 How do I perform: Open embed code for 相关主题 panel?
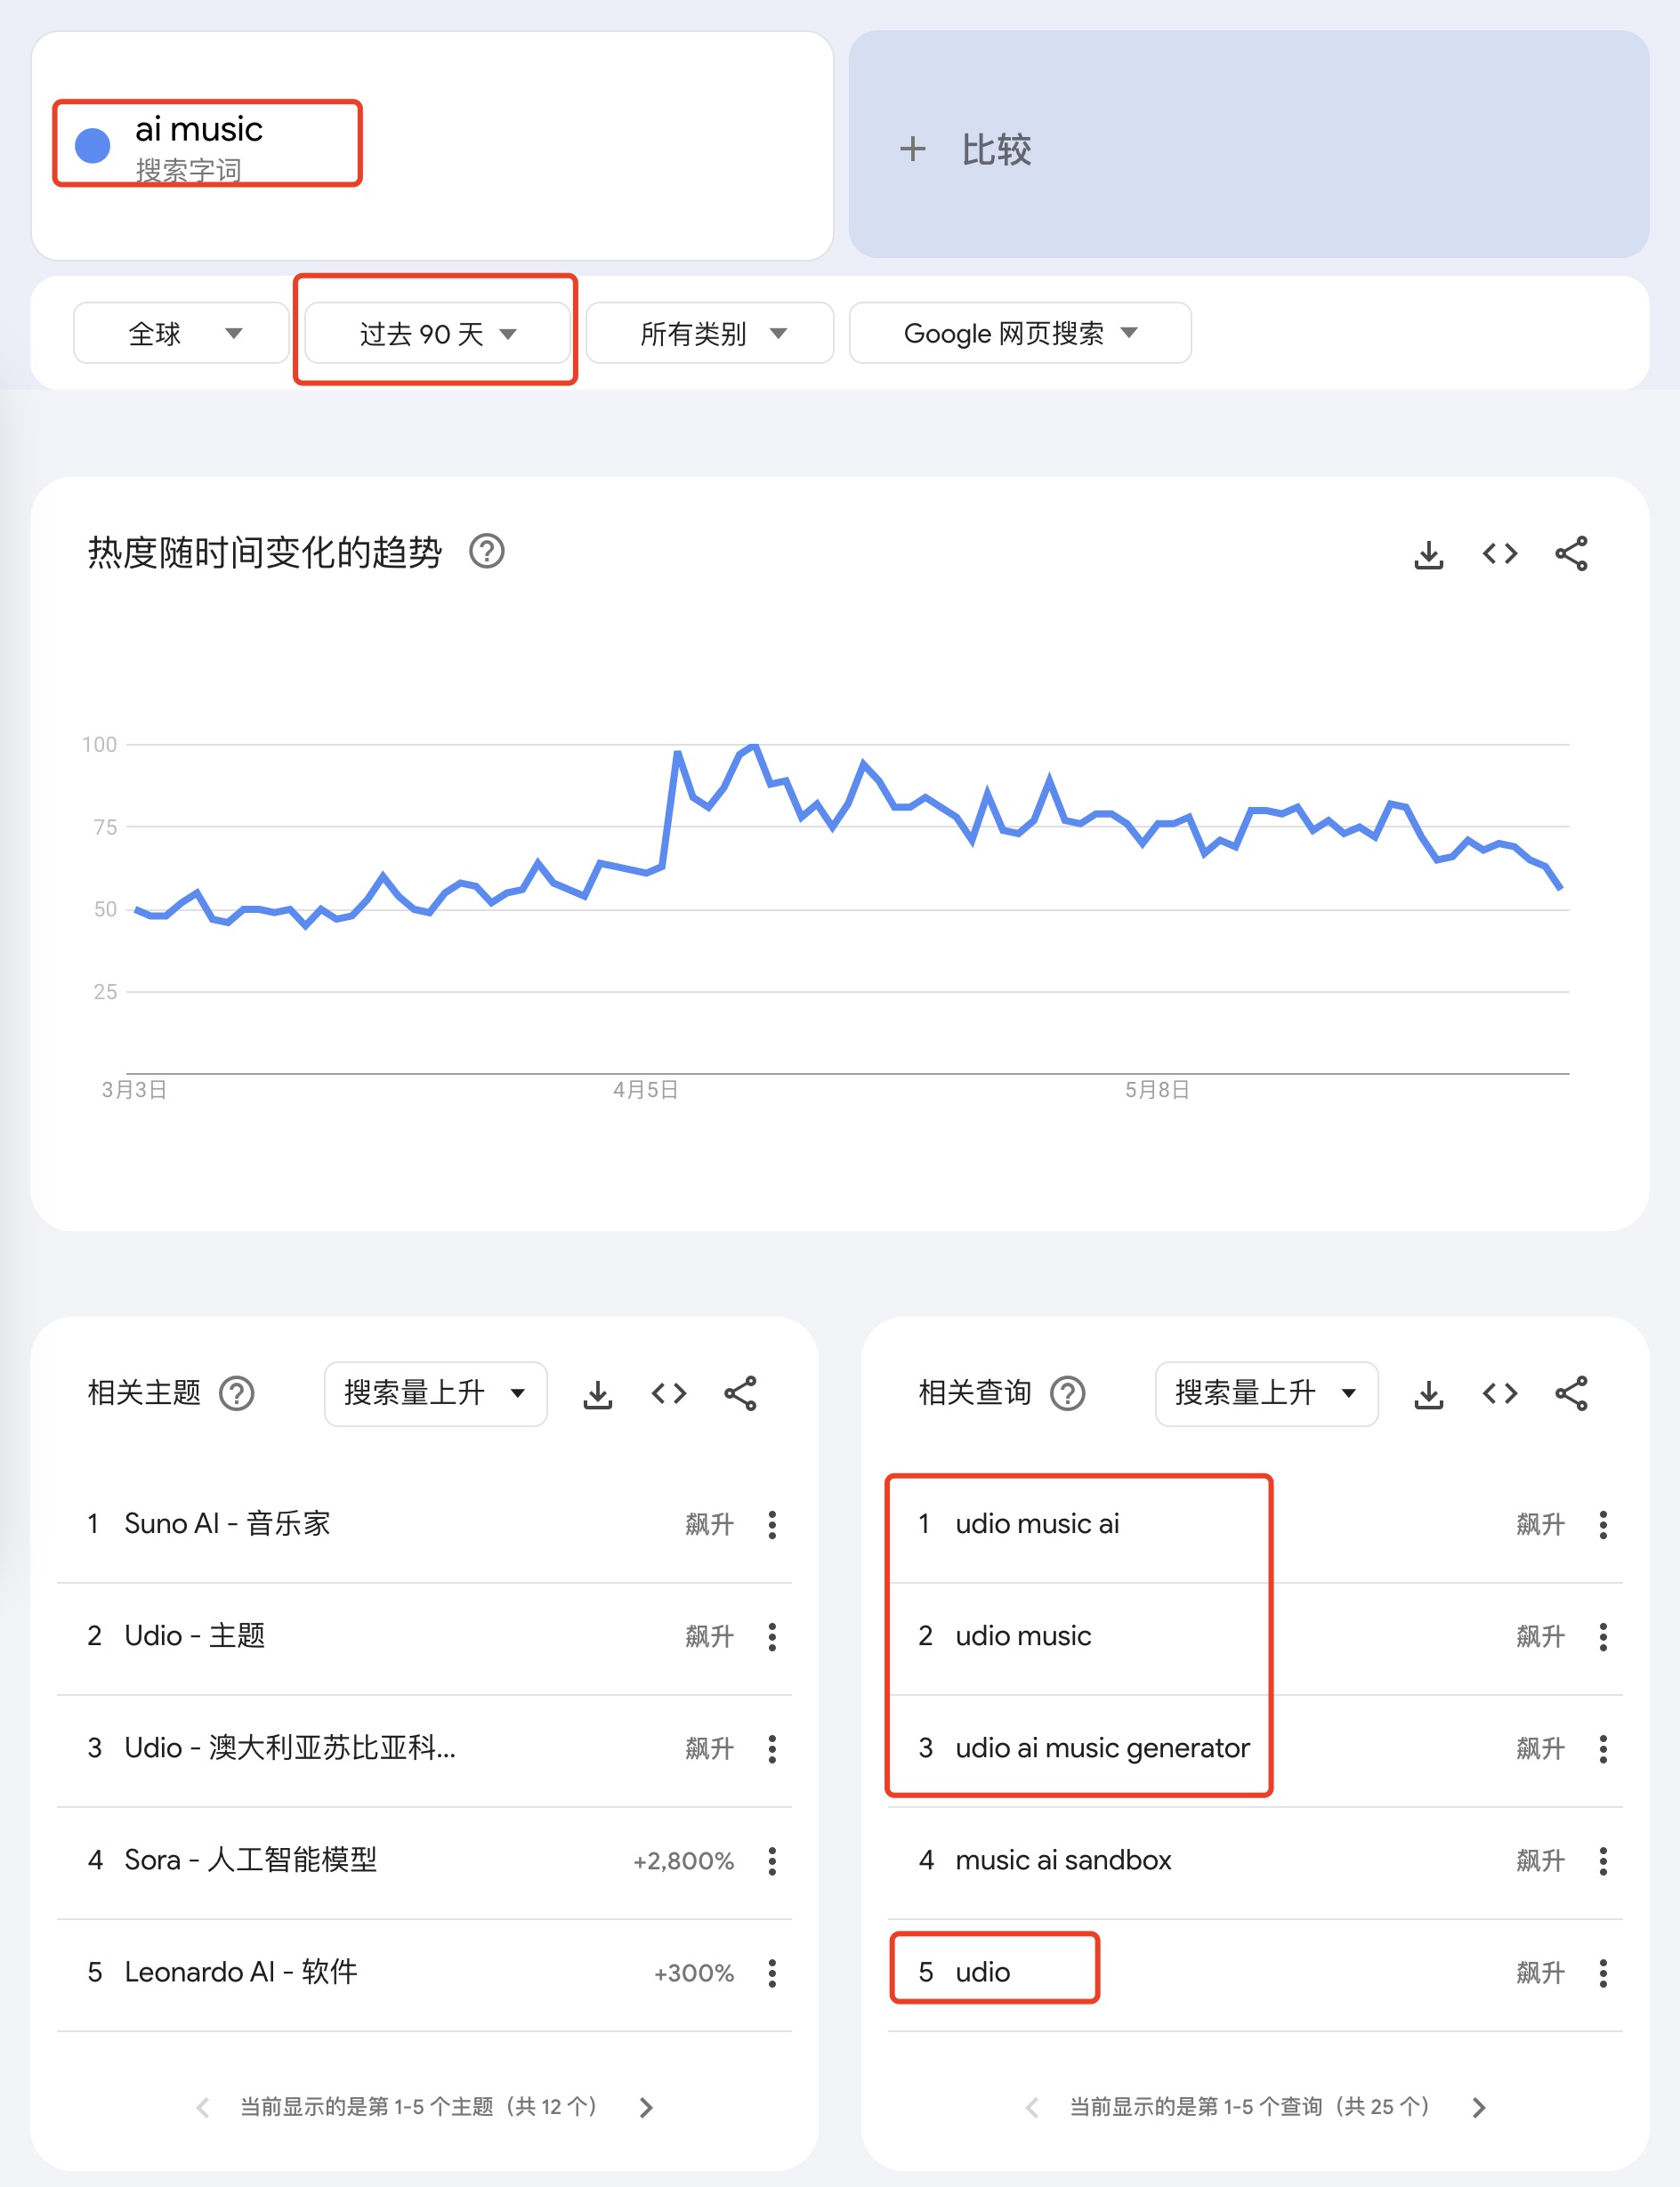pyautogui.click(x=669, y=1393)
